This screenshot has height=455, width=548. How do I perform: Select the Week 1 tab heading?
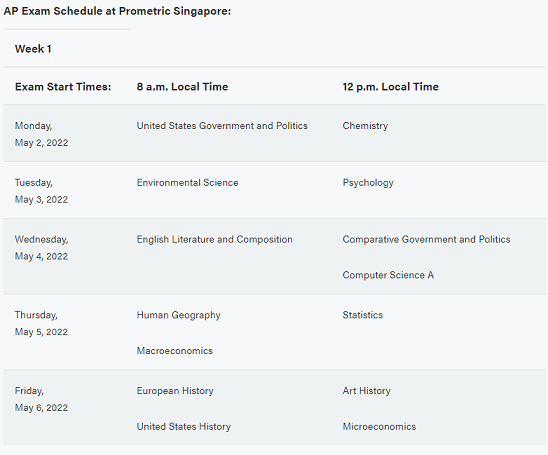tap(33, 49)
